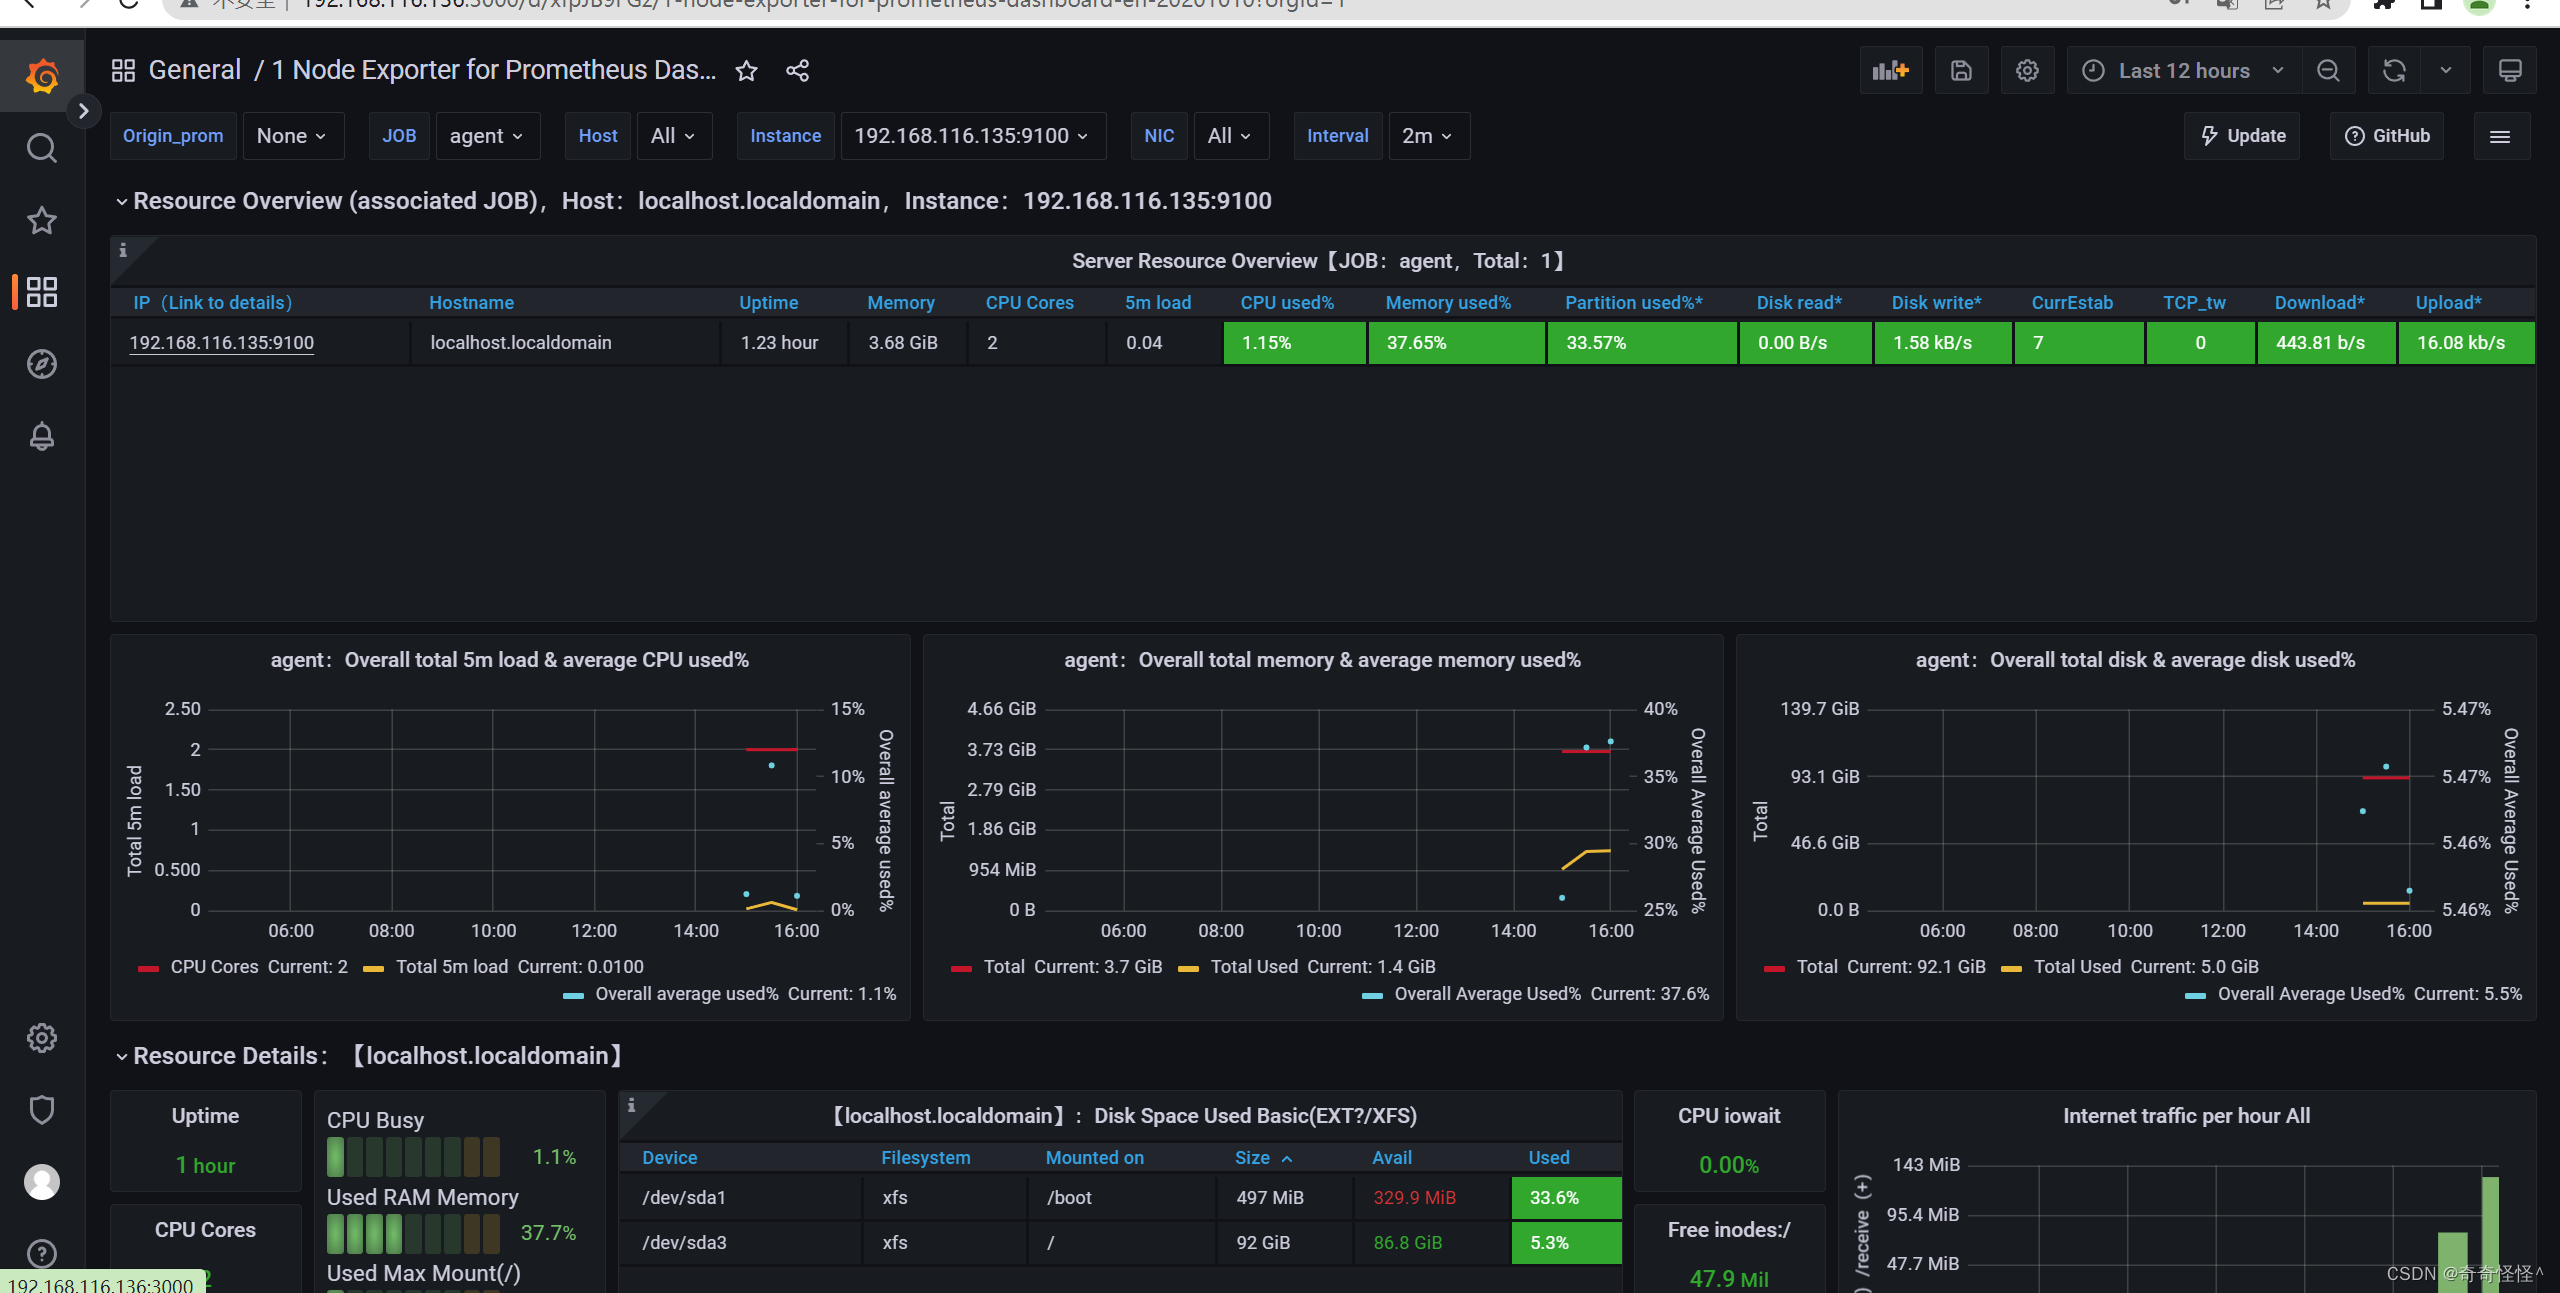Screen dimensions: 2560x1293
Task: Click the Add panel icon
Action: point(1890,71)
